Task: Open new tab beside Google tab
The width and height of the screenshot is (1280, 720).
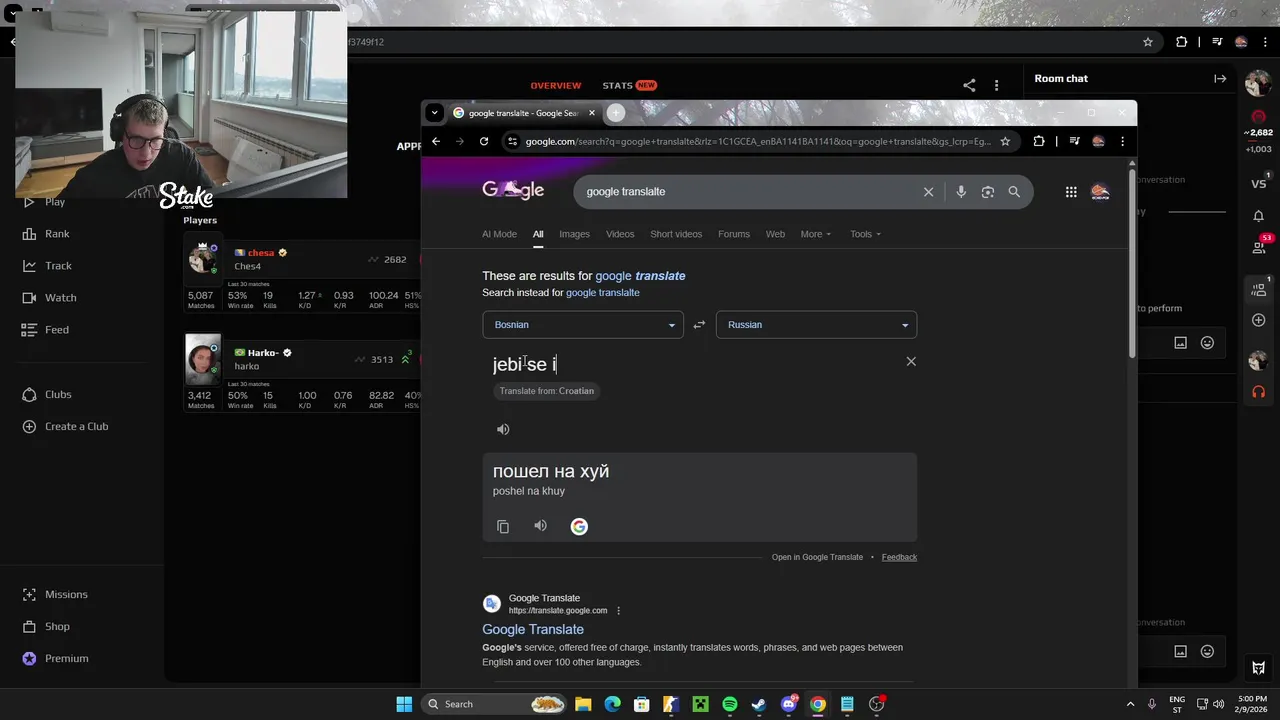Action: coord(616,113)
